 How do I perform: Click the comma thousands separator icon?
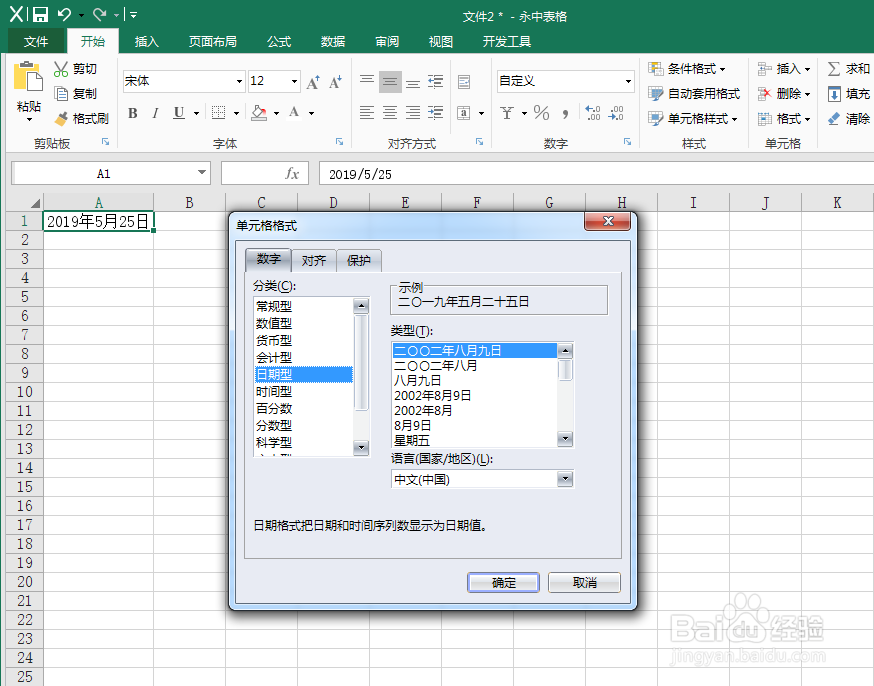point(566,113)
